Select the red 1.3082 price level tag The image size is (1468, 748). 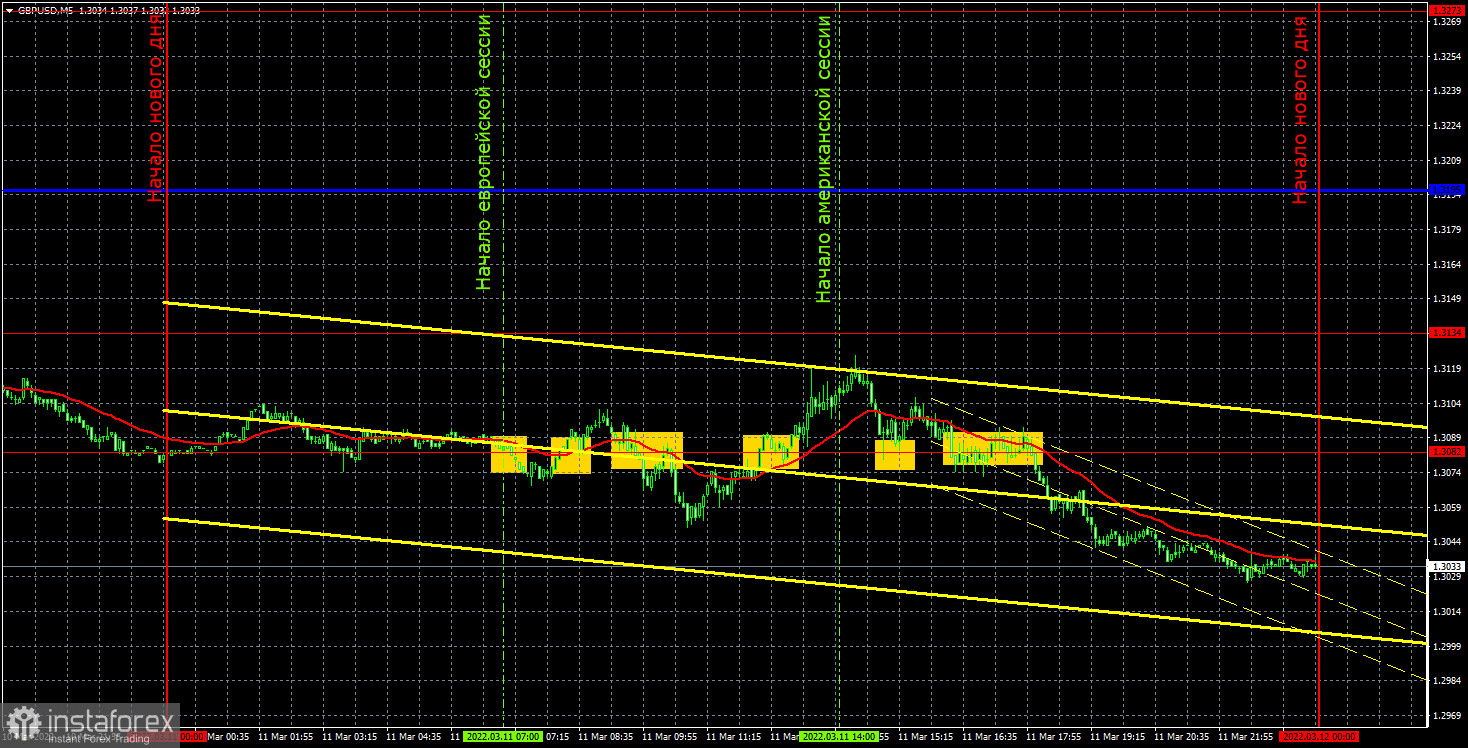pyautogui.click(x=1447, y=452)
